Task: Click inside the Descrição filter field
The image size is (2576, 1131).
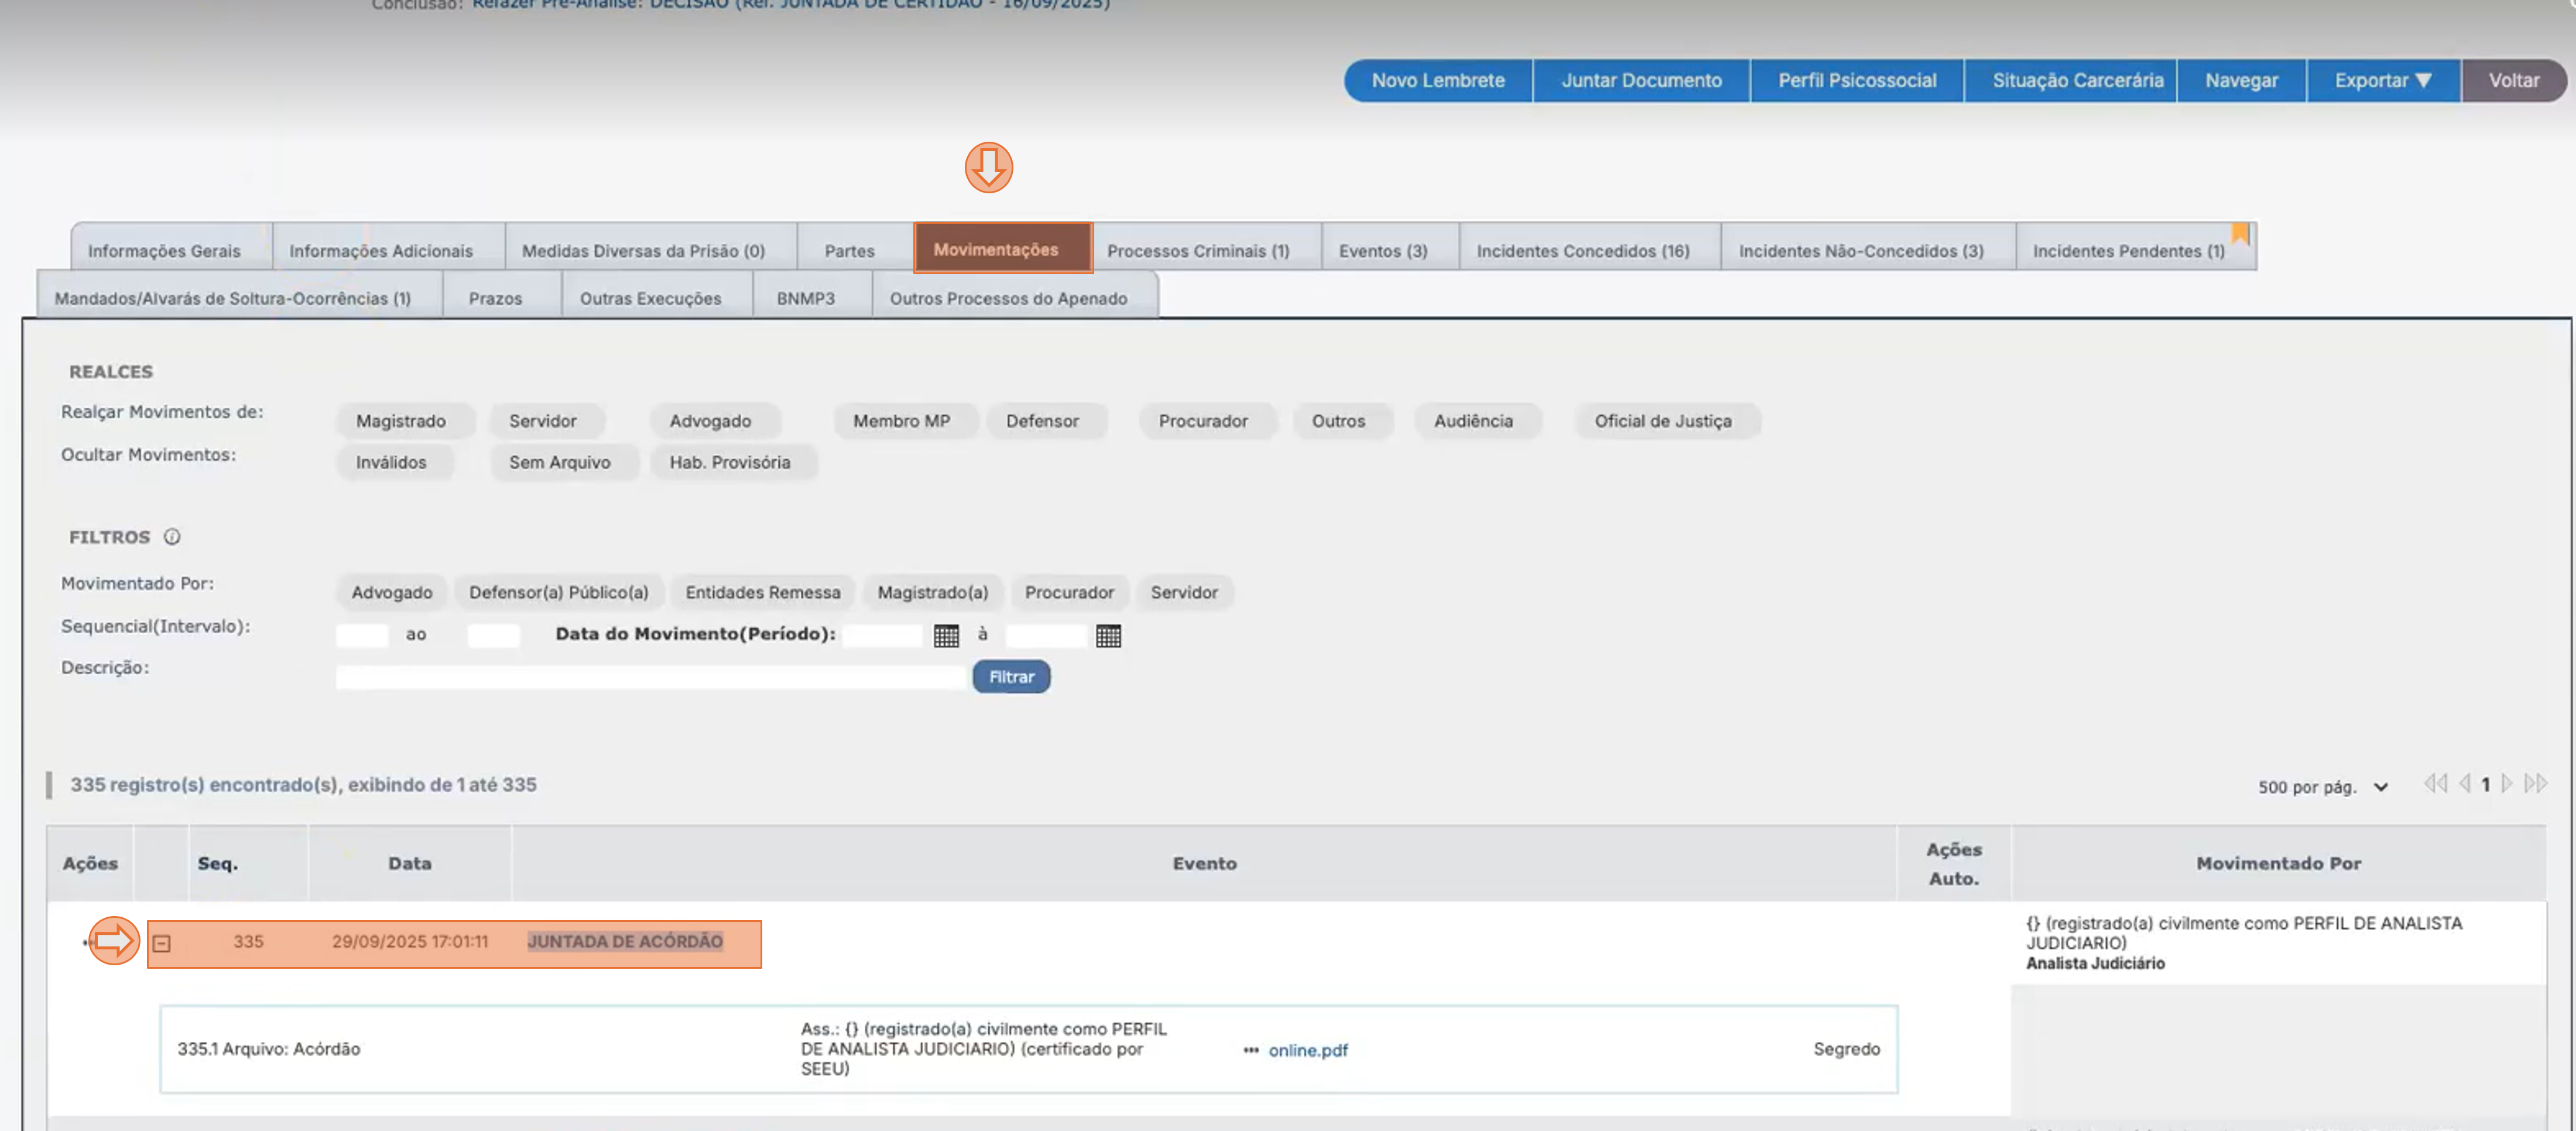Action: (x=650, y=676)
